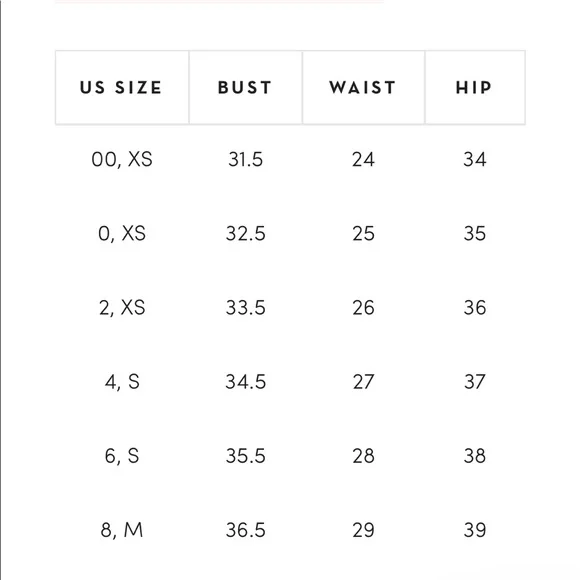Image resolution: width=580 pixels, height=580 pixels.
Task: Click the 34.5 bust value
Action: pyautogui.click(x=245, y=382)
